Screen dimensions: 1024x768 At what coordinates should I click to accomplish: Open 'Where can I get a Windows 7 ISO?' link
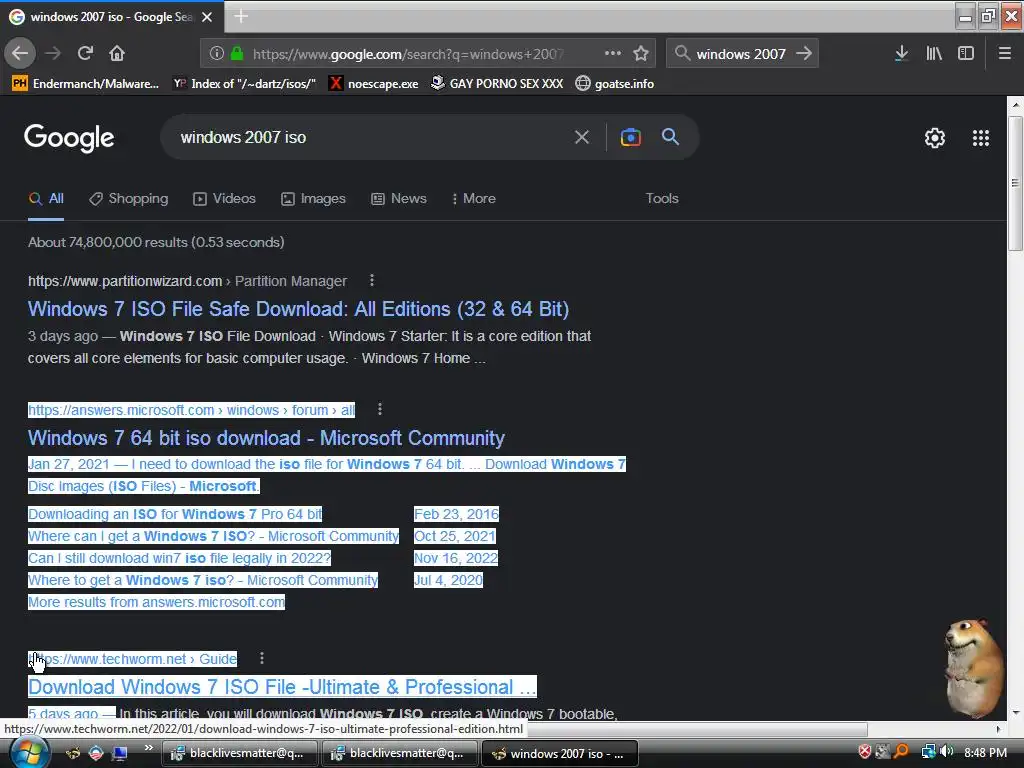pyautogui.click(x=214, y=536)
